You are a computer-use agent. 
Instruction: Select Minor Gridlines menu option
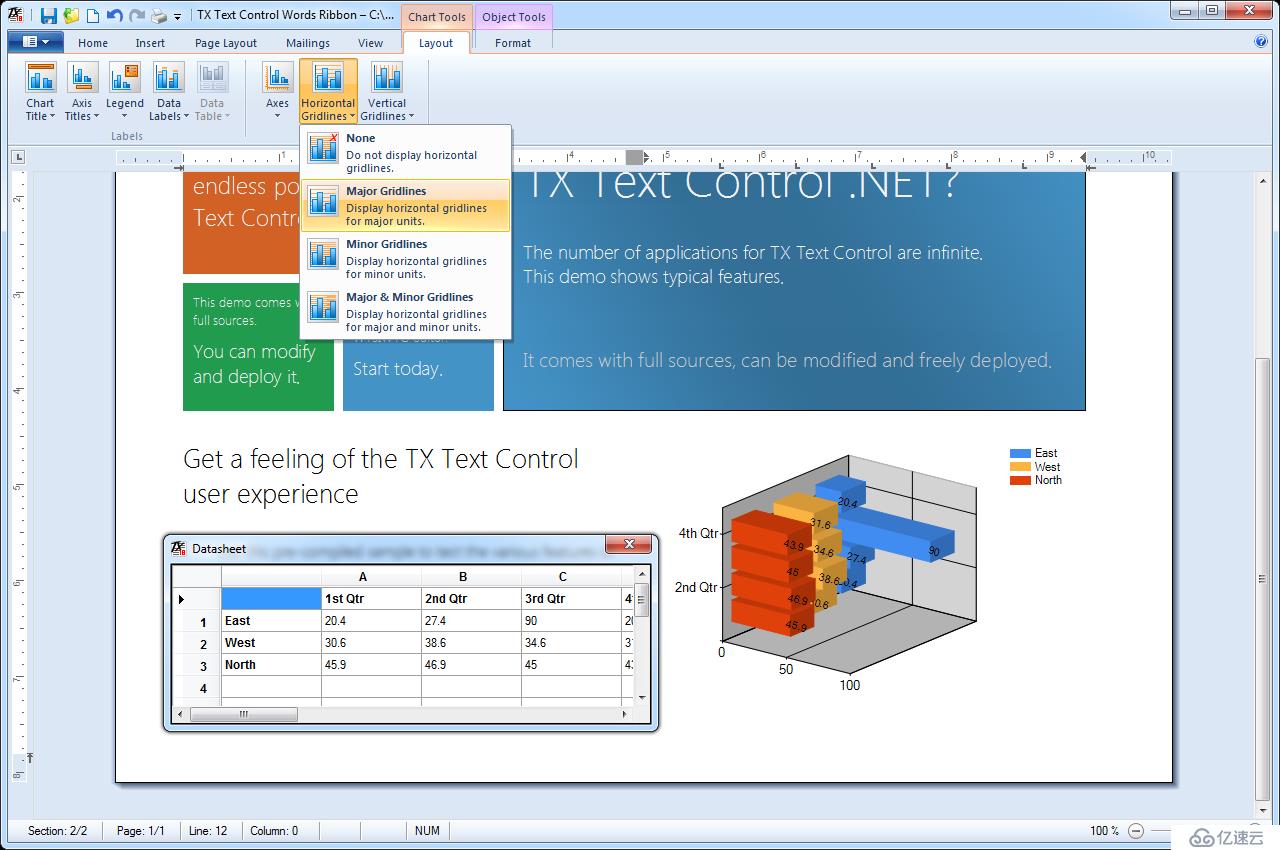coord(406,258)
